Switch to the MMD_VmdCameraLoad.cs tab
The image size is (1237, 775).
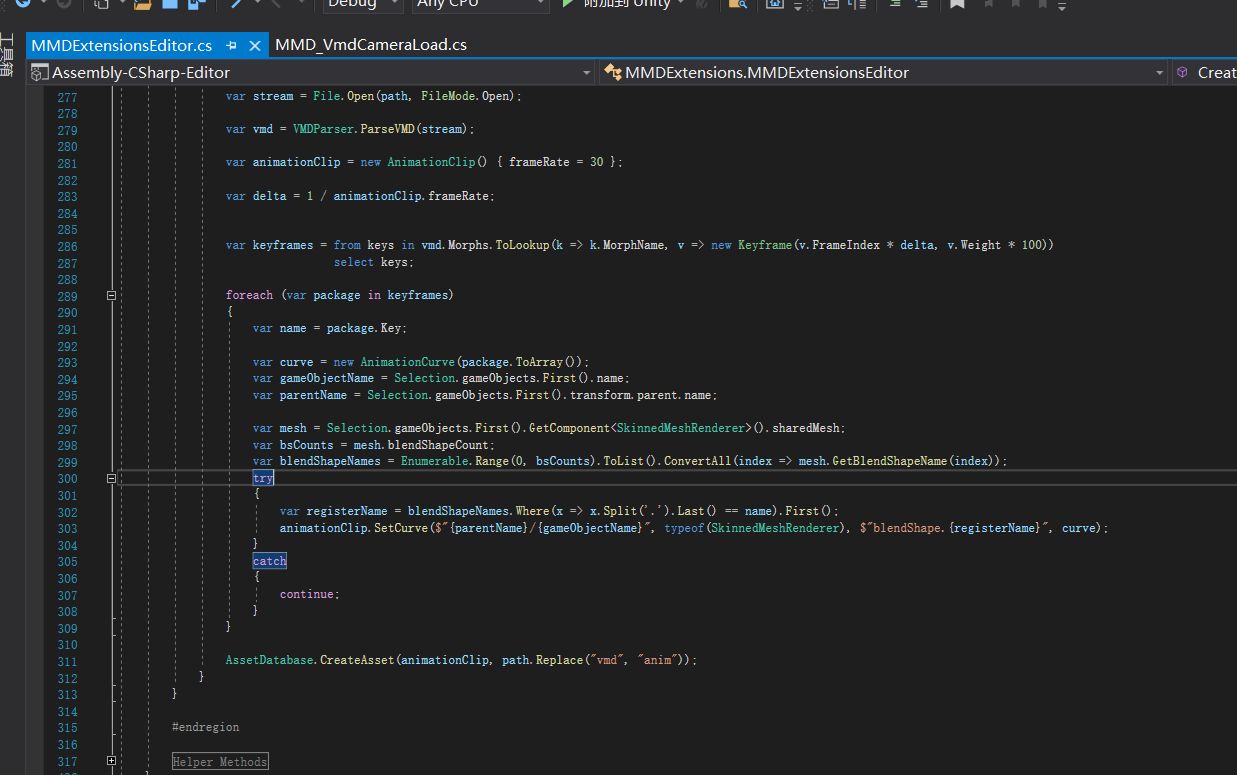pyautogui.click(x=371, y=45)
